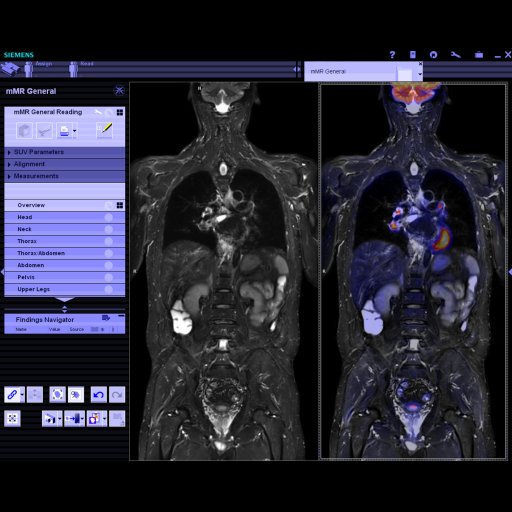
Task: Click the pencil edit icon
Action: tap(104, 130)
